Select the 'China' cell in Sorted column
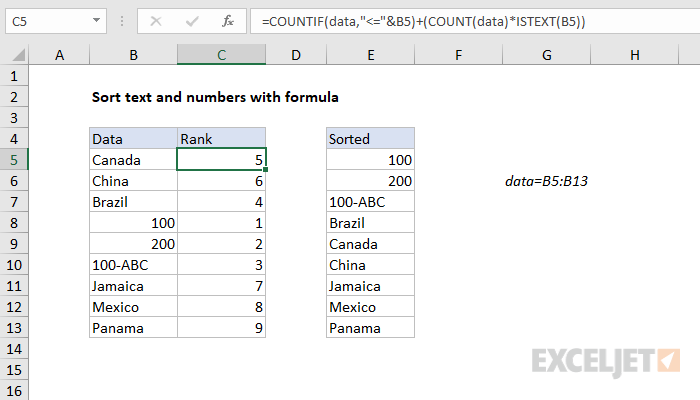Image resolution: width=700 pixels, height=400 pixels. (x=371, y=265)
